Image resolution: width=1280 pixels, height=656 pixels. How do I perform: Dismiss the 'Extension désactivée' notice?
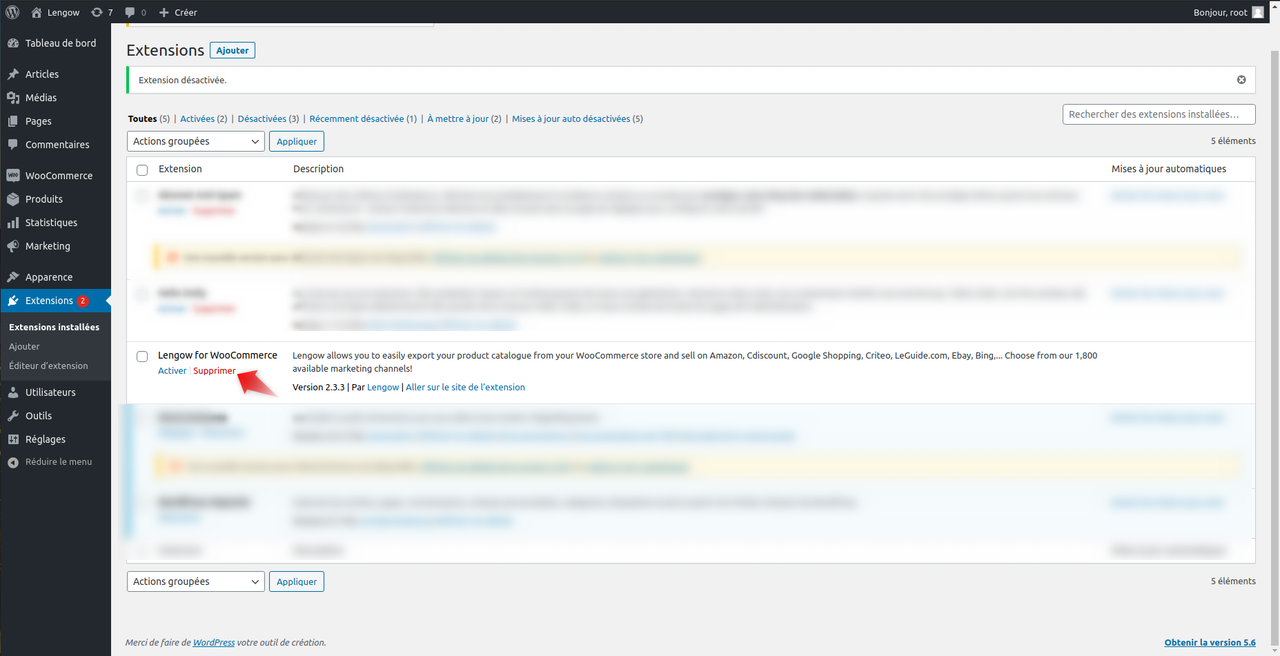coord(1241,80)
